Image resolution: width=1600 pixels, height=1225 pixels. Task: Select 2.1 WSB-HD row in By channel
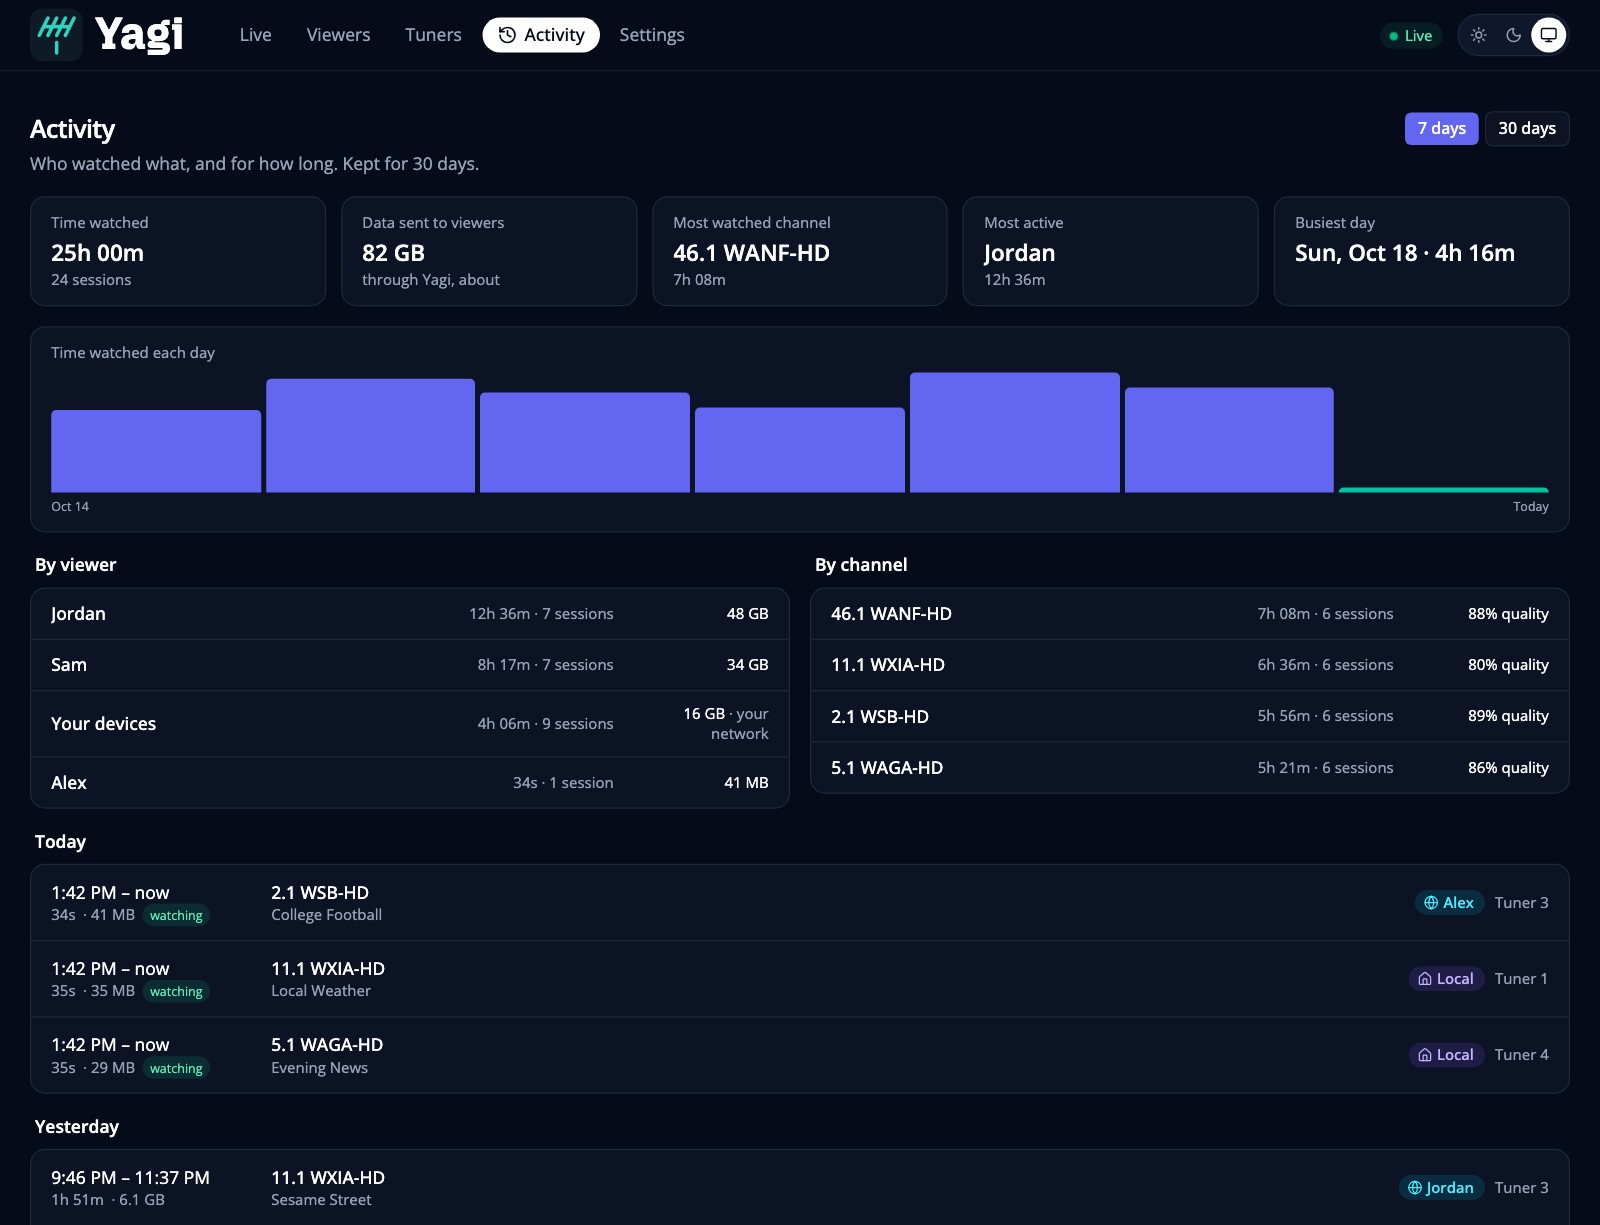tap(1190, 716)
